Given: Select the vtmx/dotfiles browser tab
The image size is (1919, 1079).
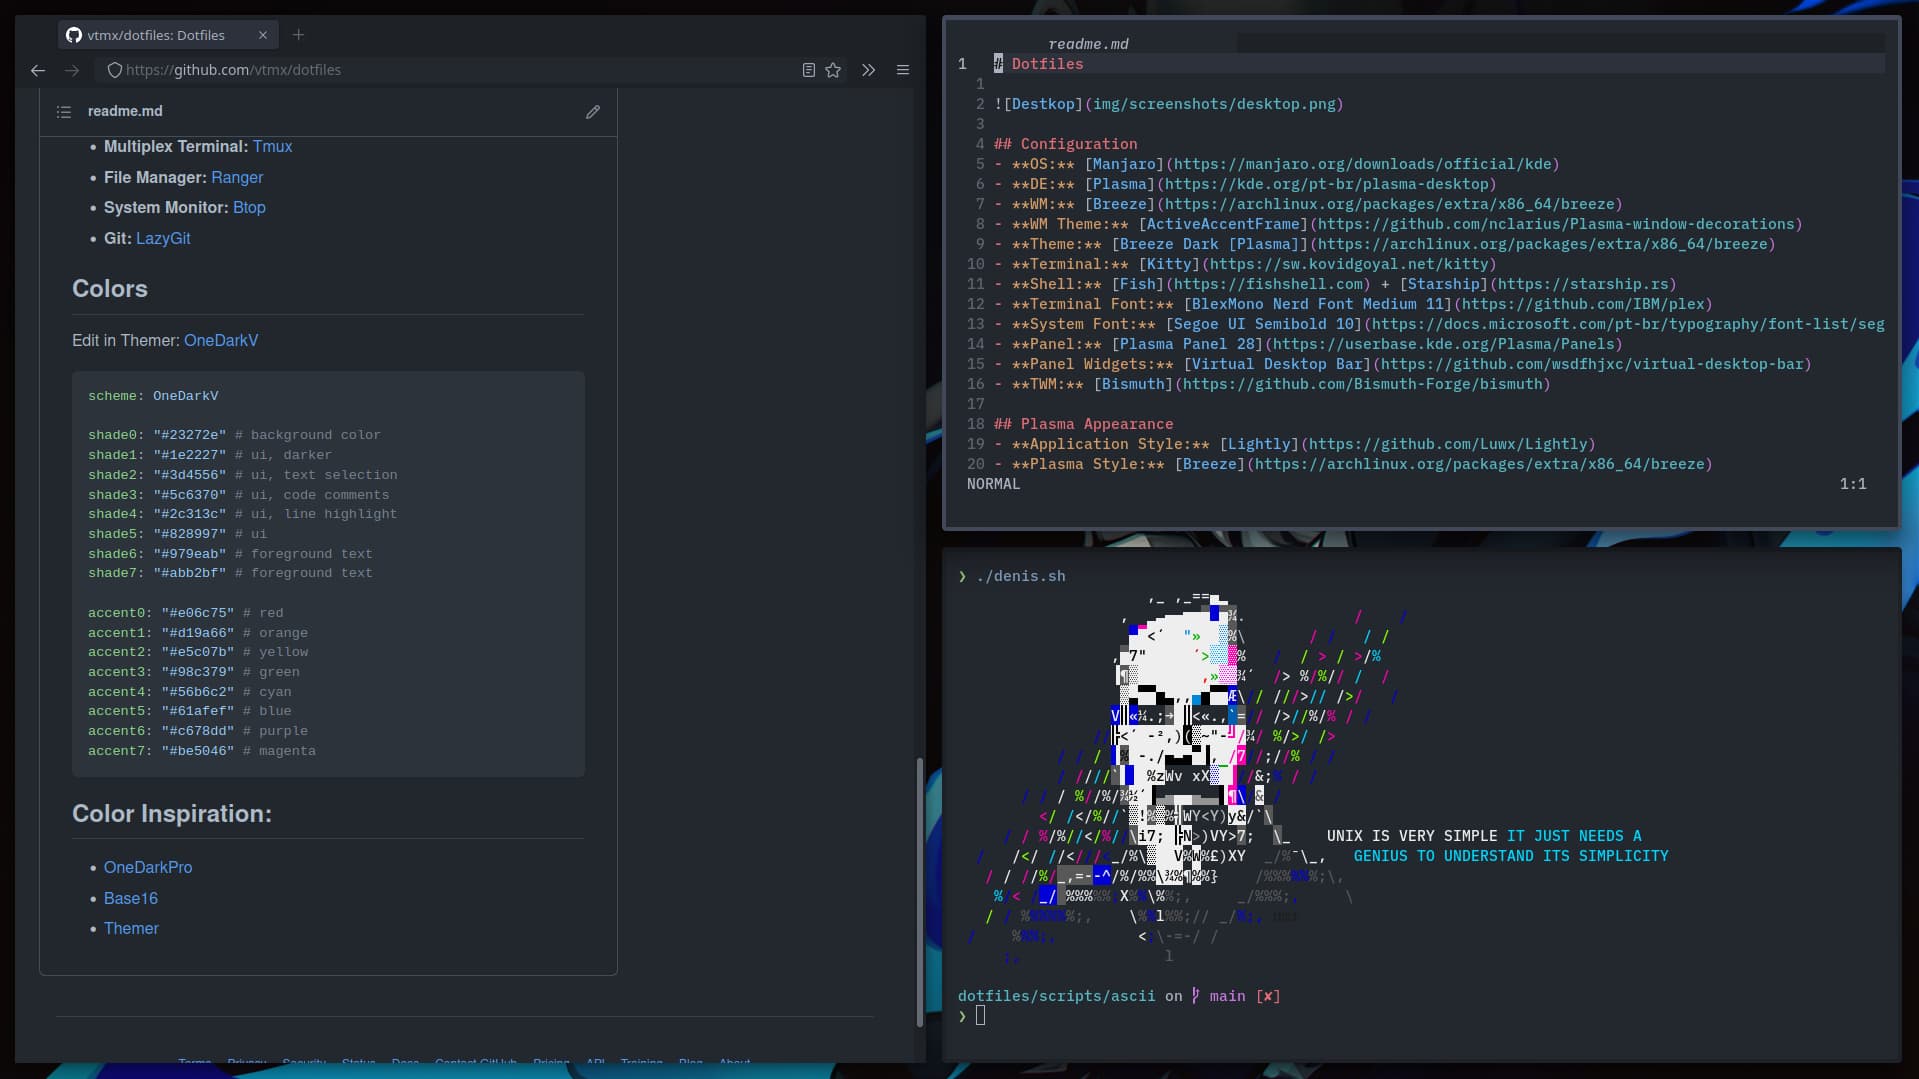Looking at the screenshot, I should [156, 35].
